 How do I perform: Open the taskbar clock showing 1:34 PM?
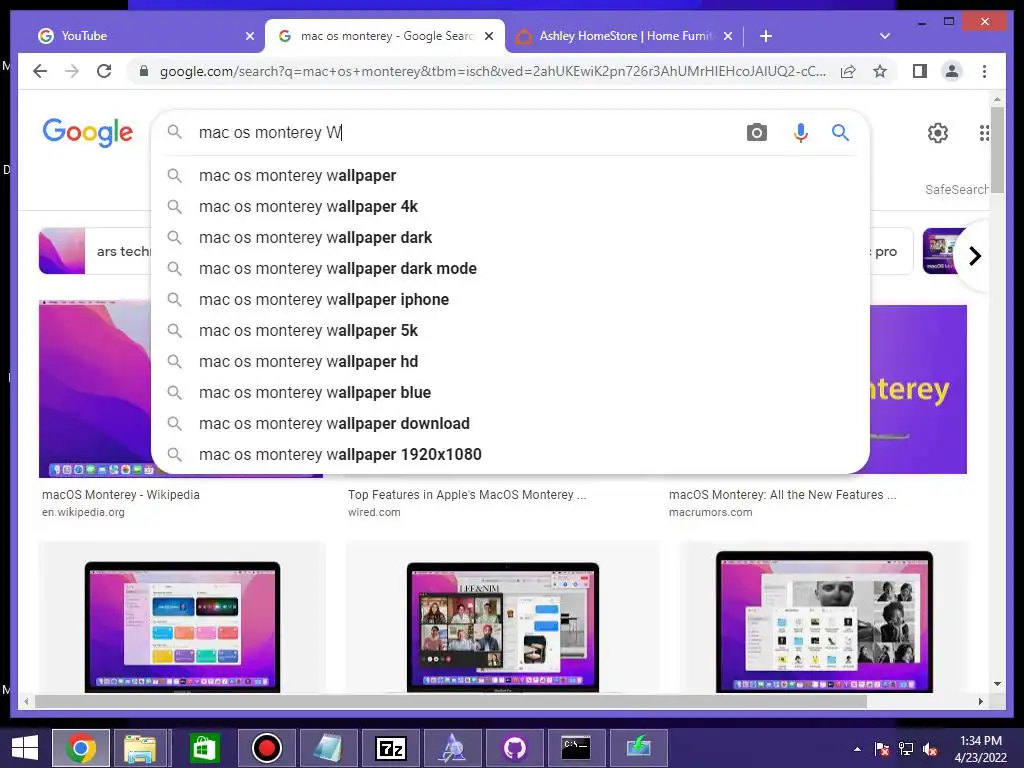tap(980, 749)
